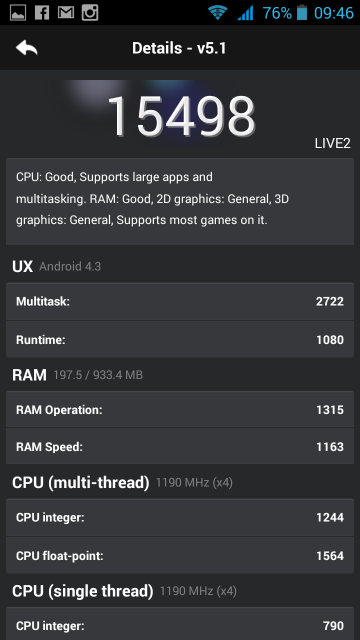Tap the total score 15498

(181, 116)
